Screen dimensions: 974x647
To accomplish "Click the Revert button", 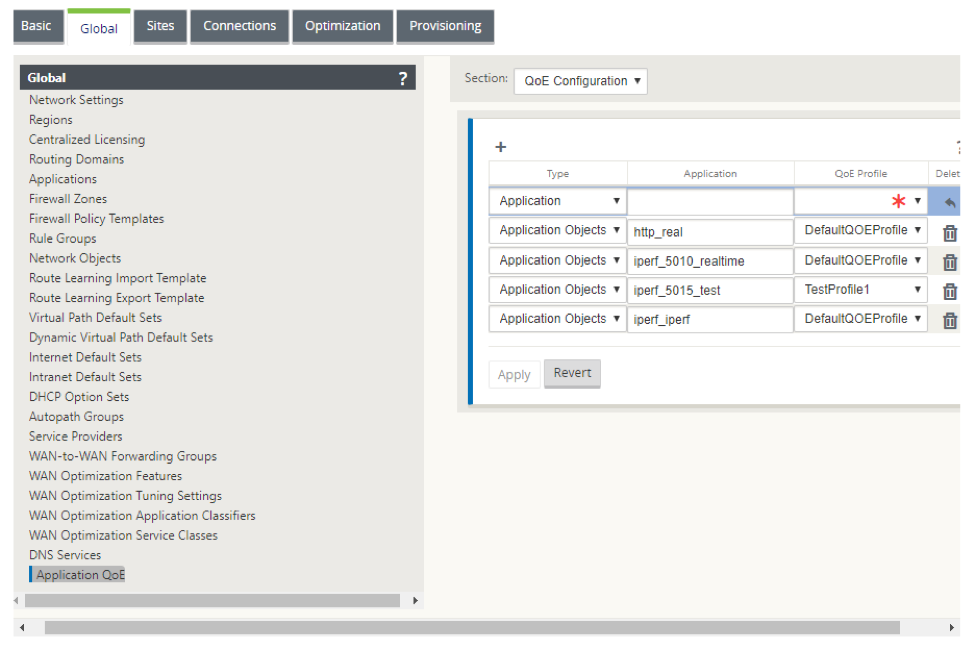I will pos(572,373).
